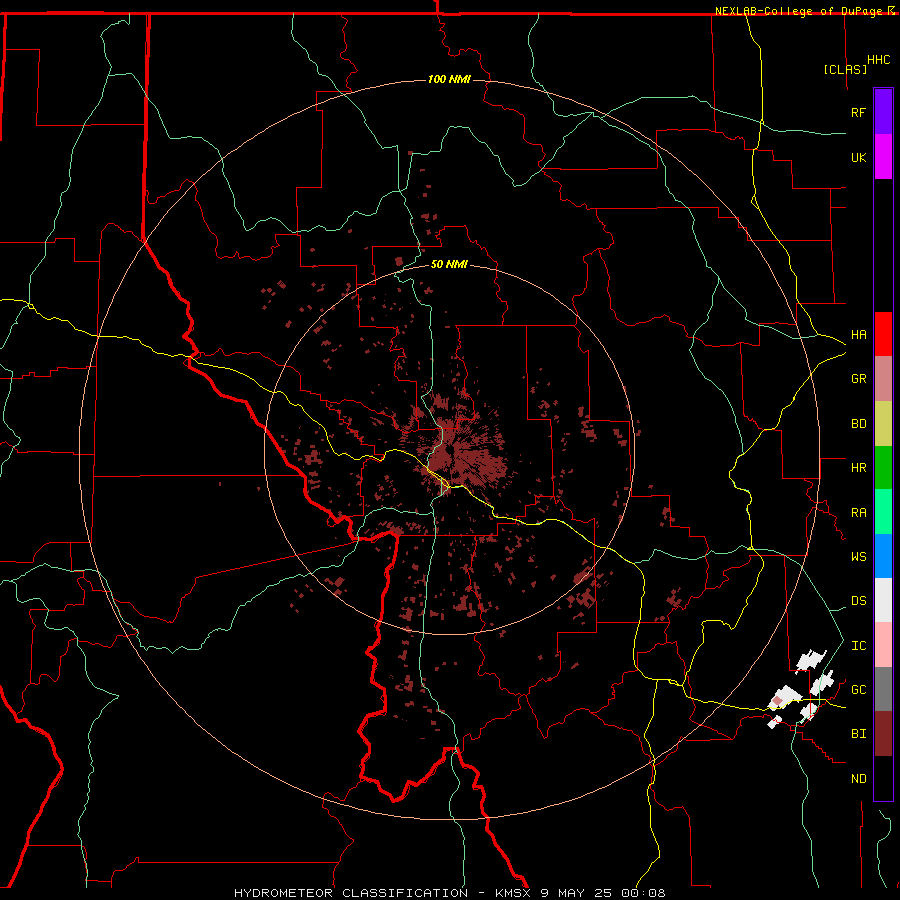Click the UK magenta legend swatch
900x900 pixels.
pyautogui.click(x=883, y=157)
